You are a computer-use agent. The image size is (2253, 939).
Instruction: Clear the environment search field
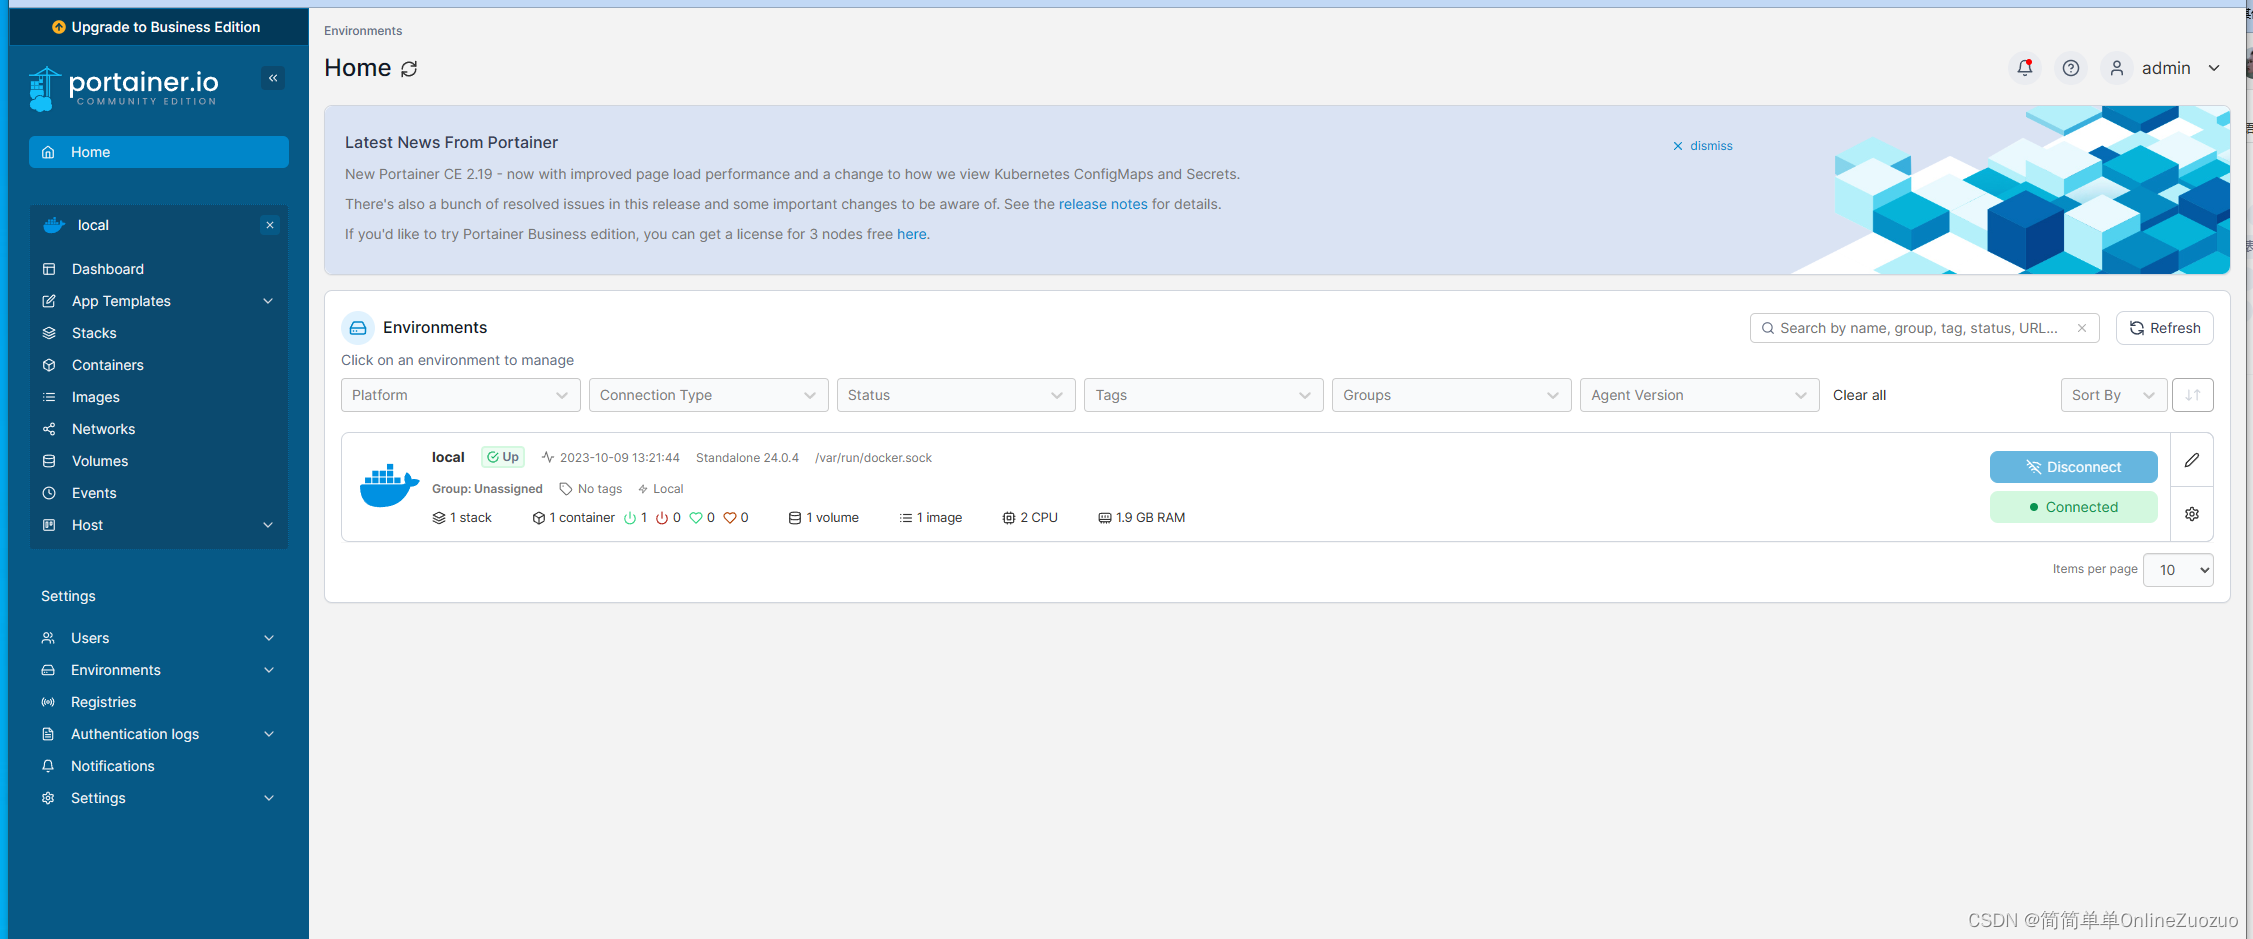tap(2082, 328)
